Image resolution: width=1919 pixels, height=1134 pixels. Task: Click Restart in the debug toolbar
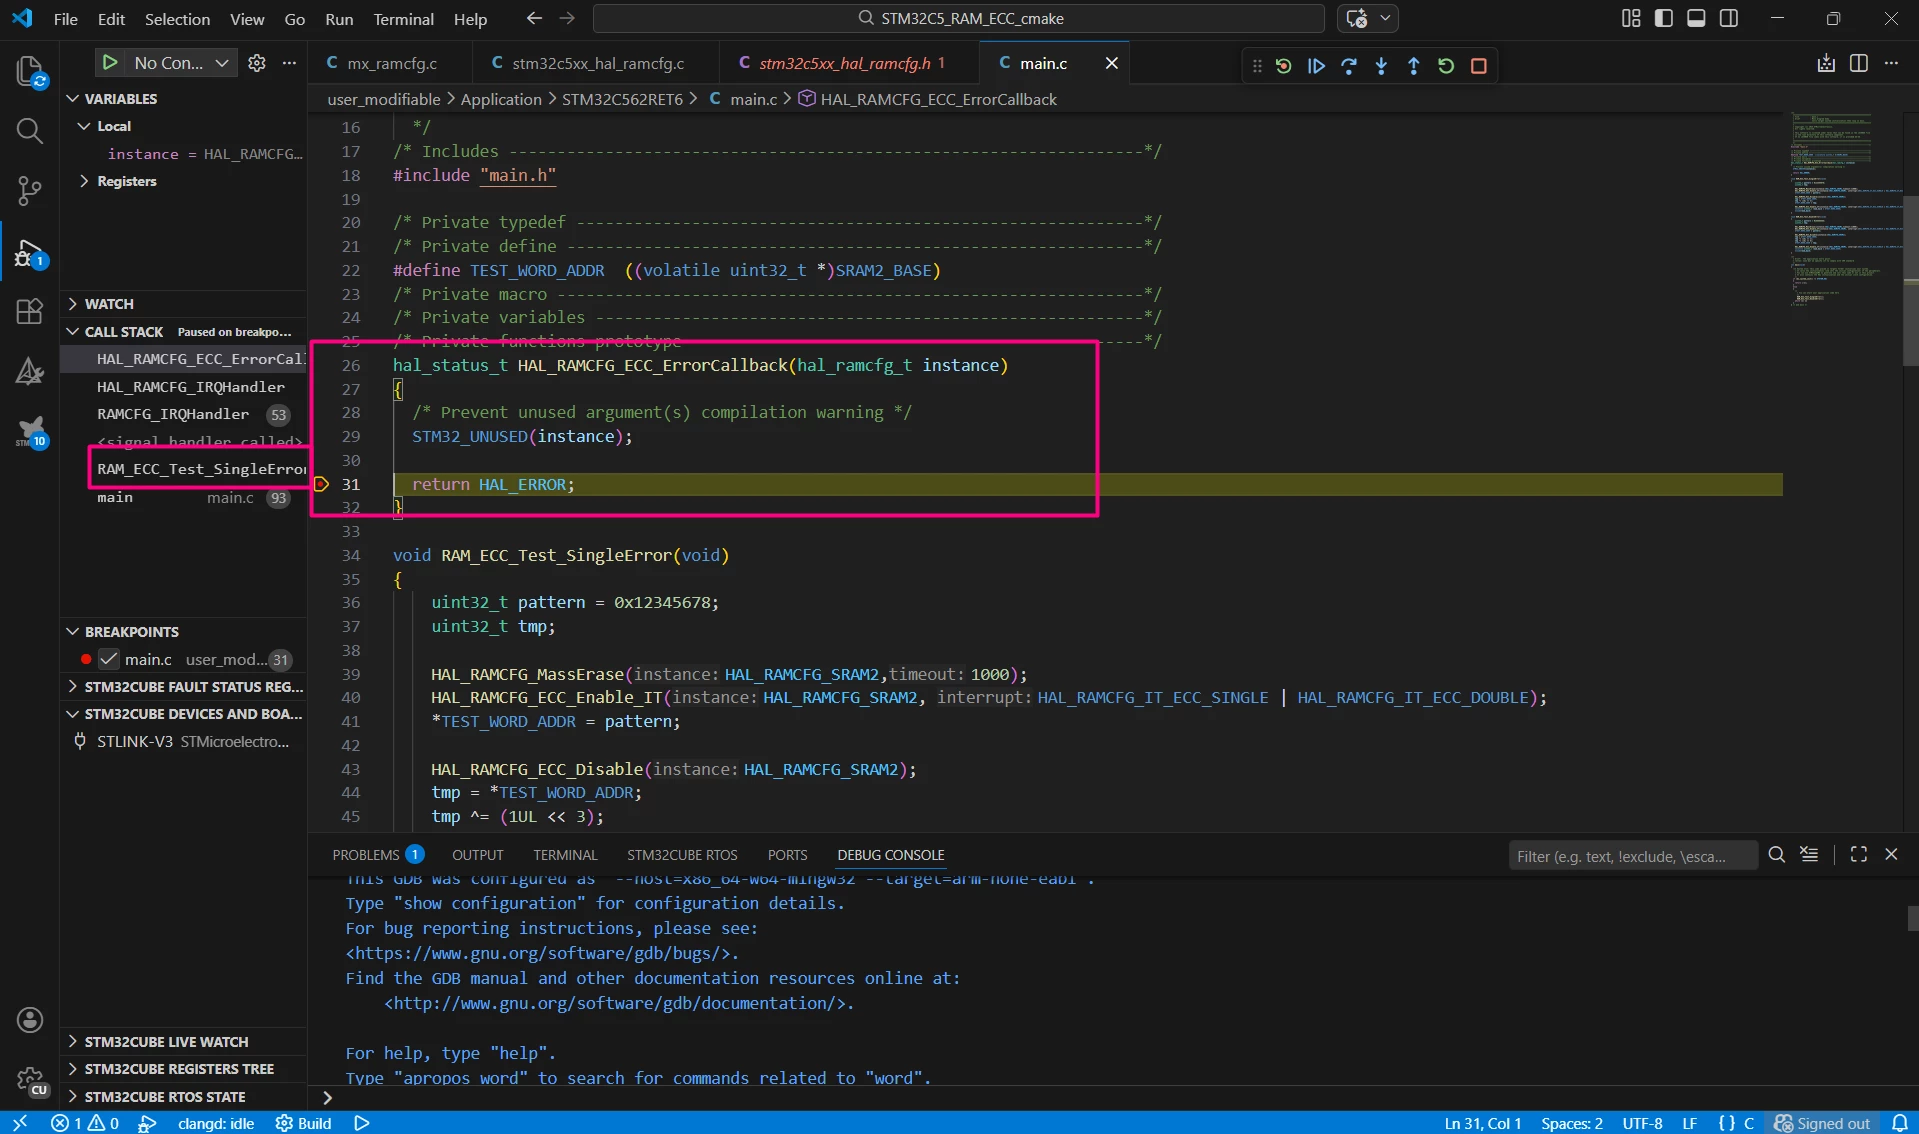pos(1446,66)
